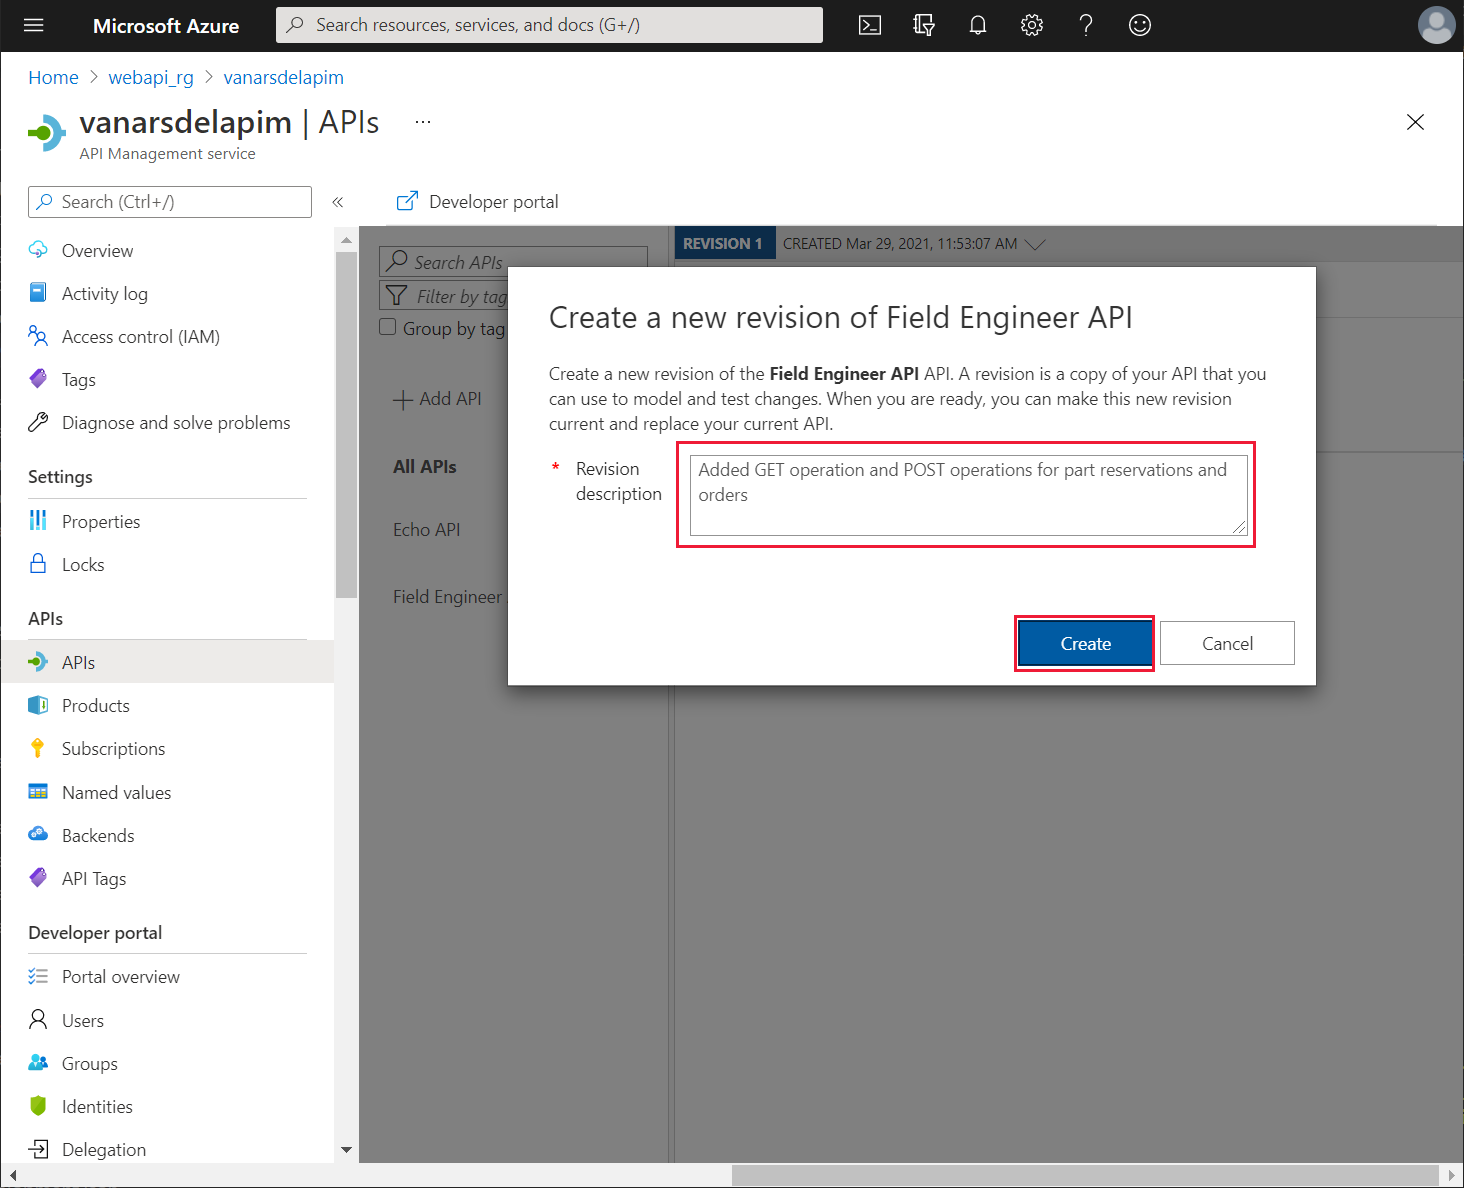Select APIs in the sidebar menu
Viewport: 1464px width, 1188px height.
coord(168,662)
